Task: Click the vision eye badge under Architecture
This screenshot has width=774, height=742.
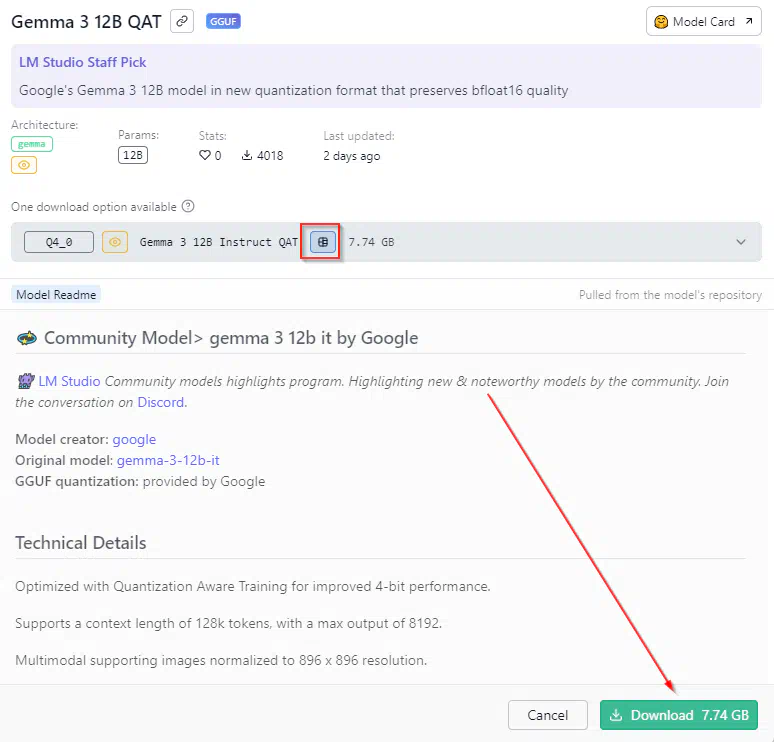Action: [x=24, y=165]
